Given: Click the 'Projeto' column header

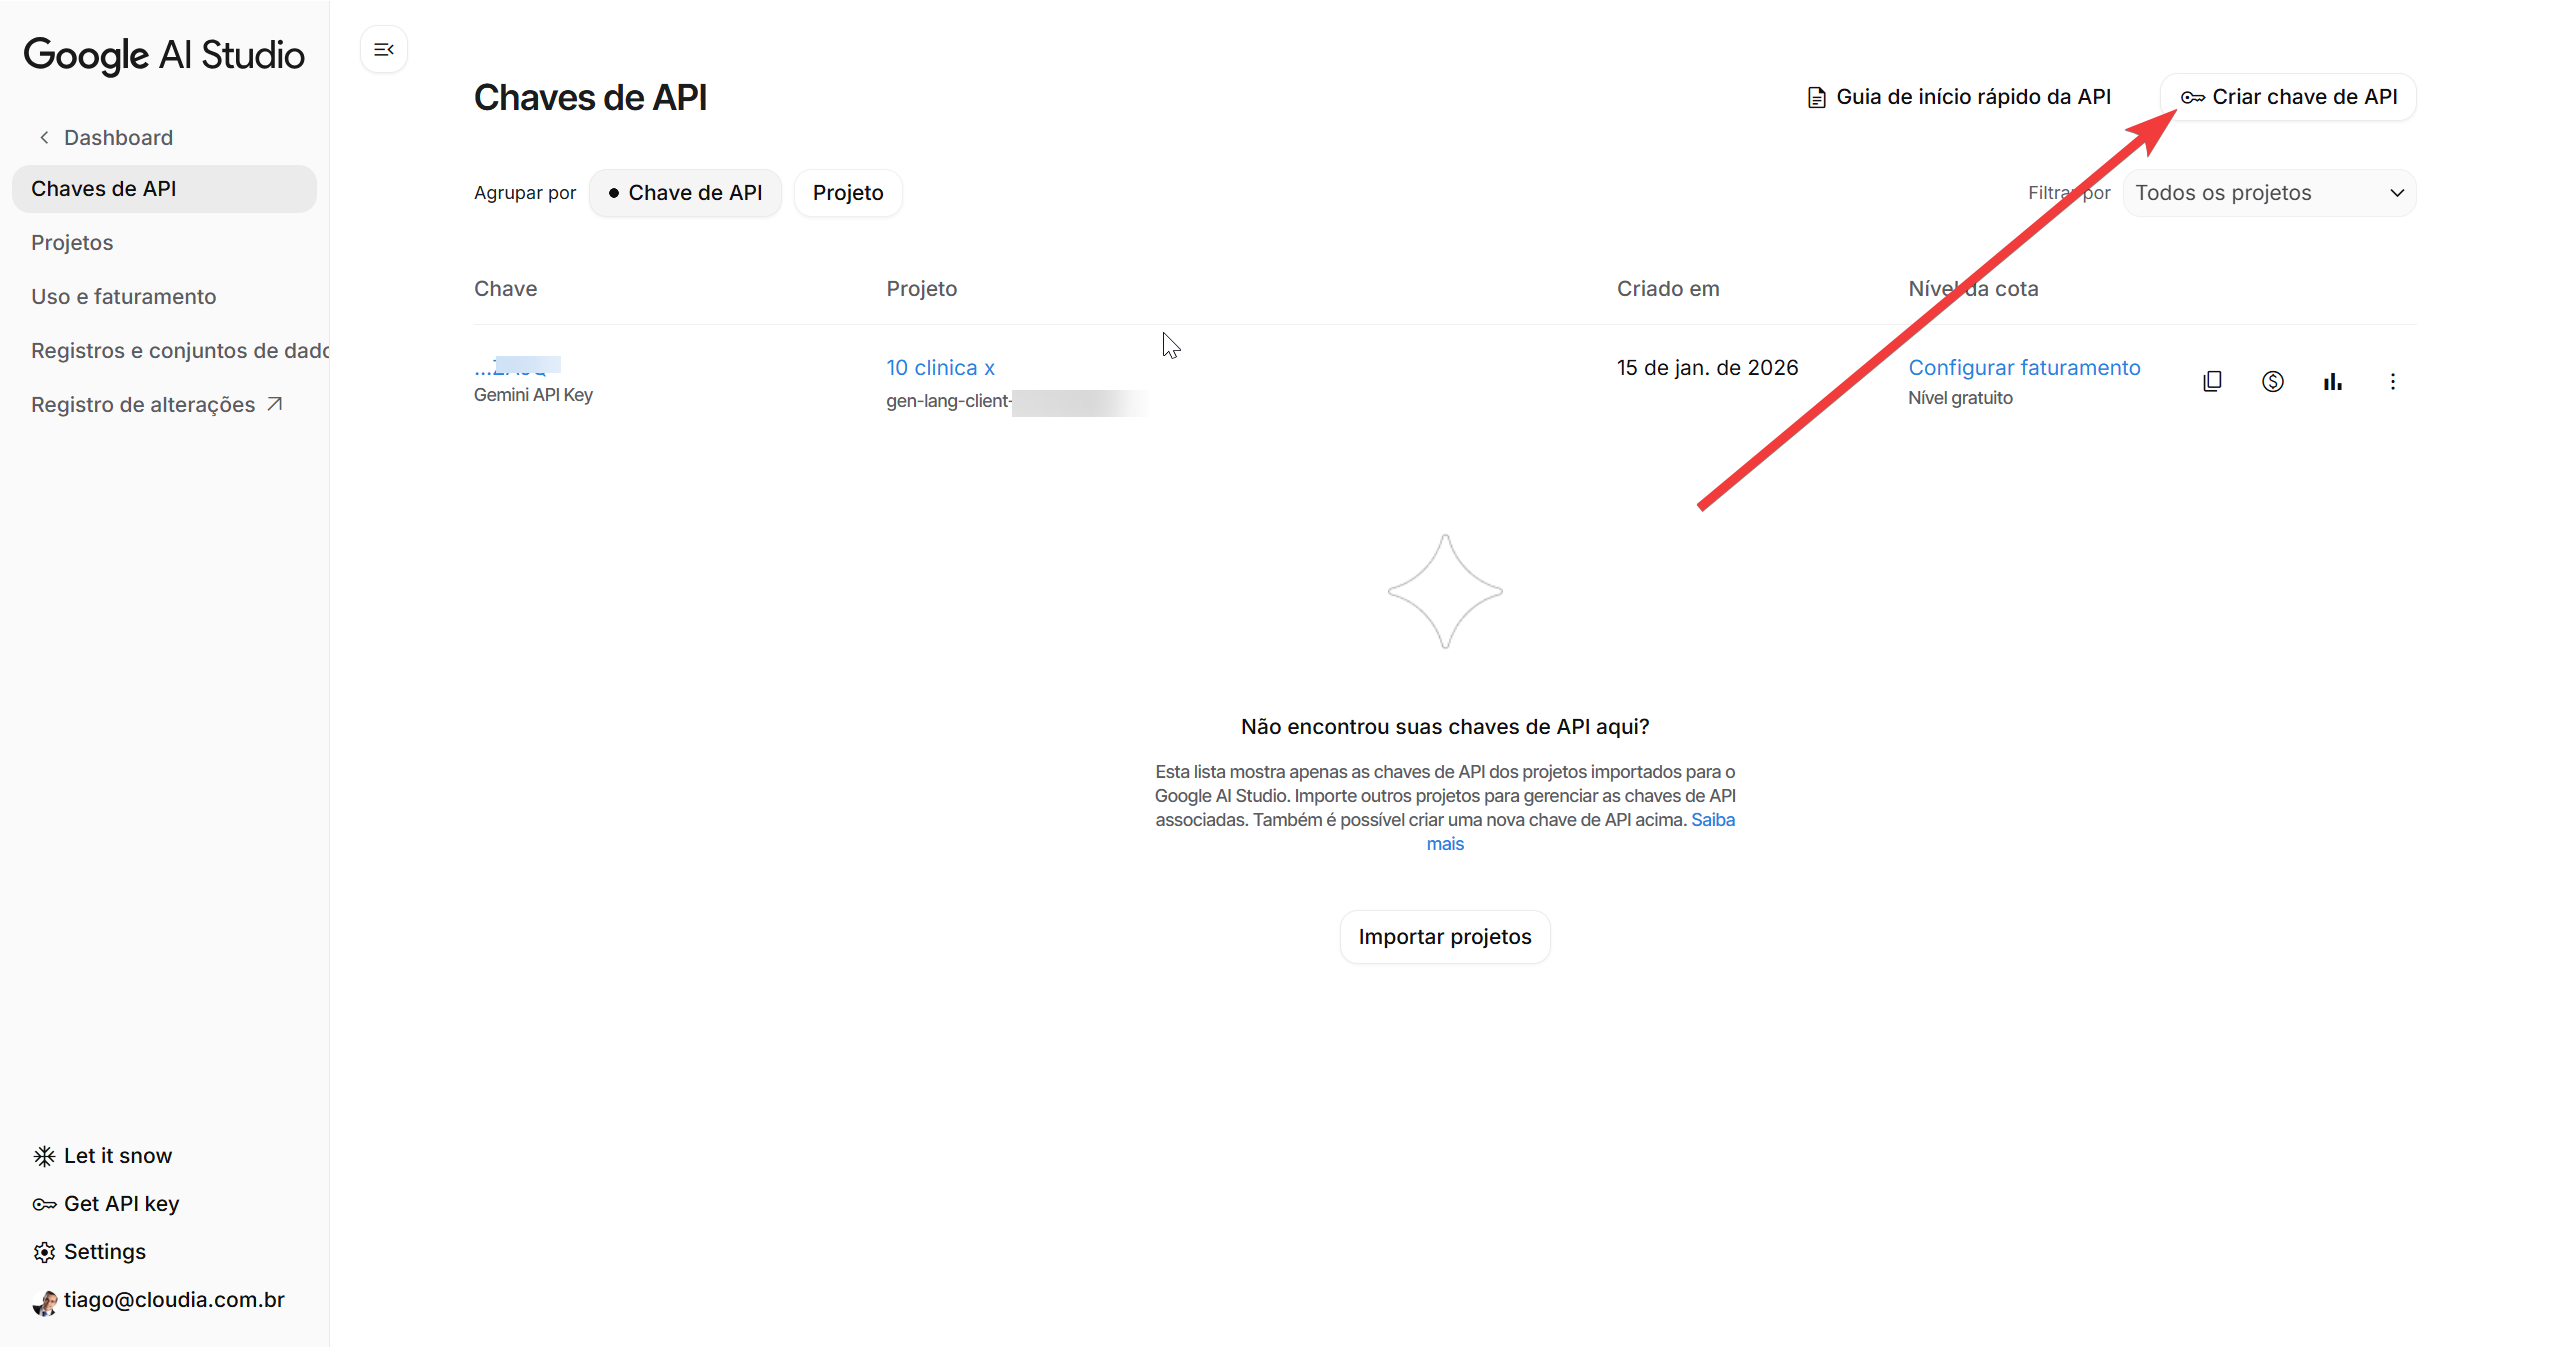Looking at the screenshot, I should click(921, 289).
